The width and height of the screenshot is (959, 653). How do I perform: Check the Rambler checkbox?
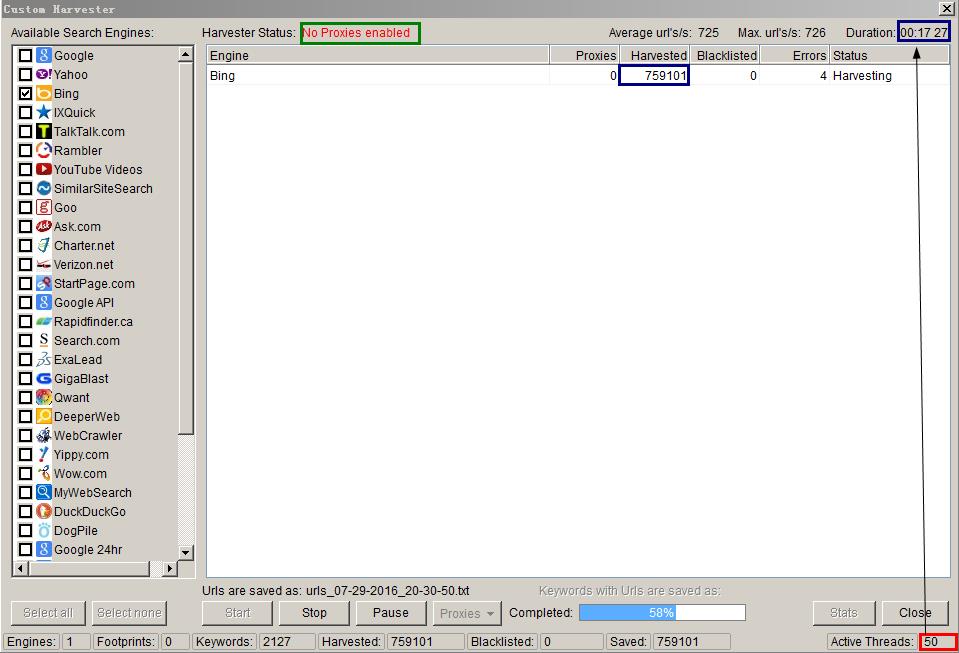[x=25, y=150]
